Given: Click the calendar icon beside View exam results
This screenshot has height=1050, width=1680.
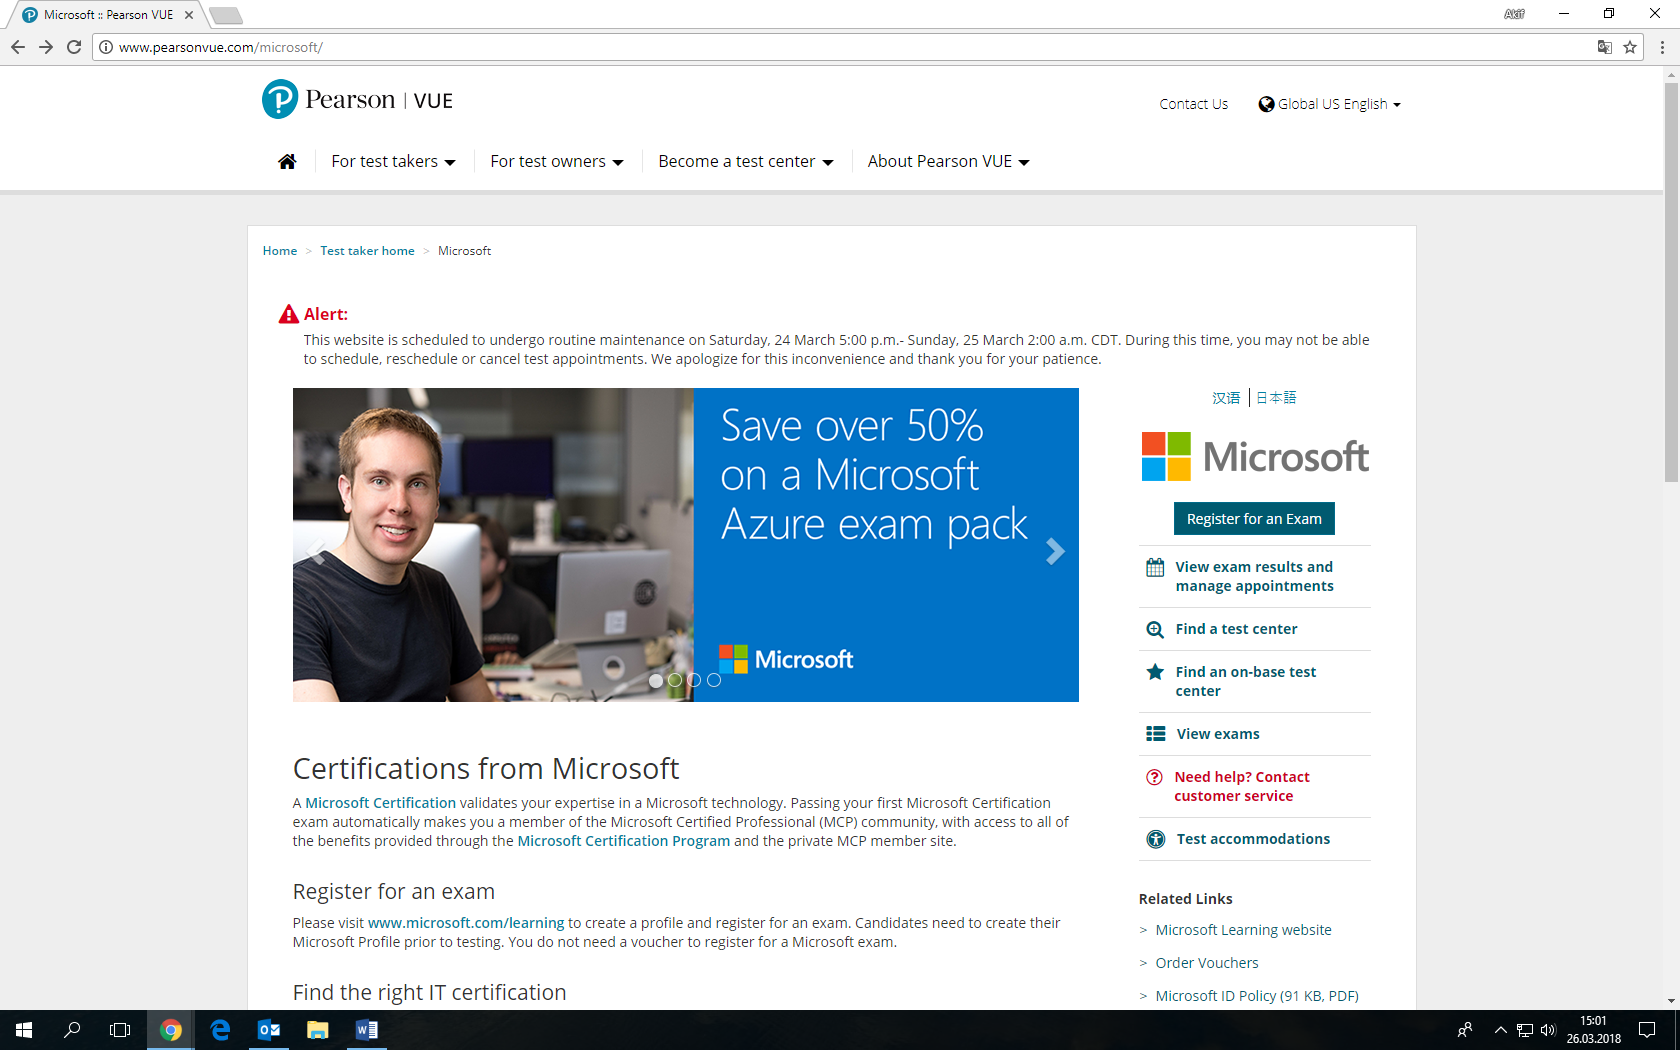Looking at the screenshot, I should [x=1155, y=567].
